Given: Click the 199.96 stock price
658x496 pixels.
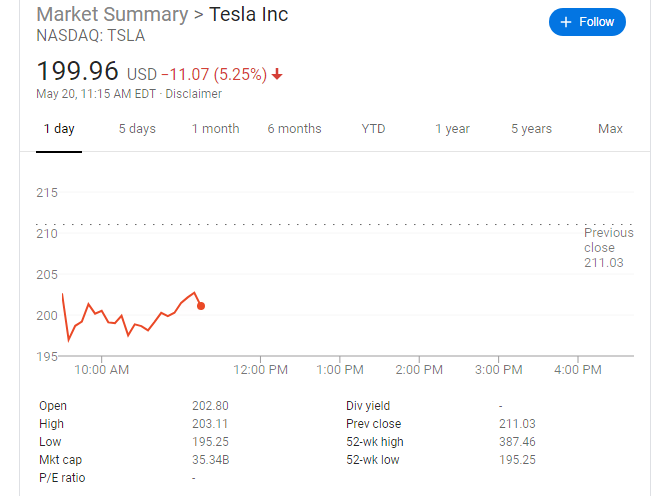Looking at the screenshot, I should [77, 72].
